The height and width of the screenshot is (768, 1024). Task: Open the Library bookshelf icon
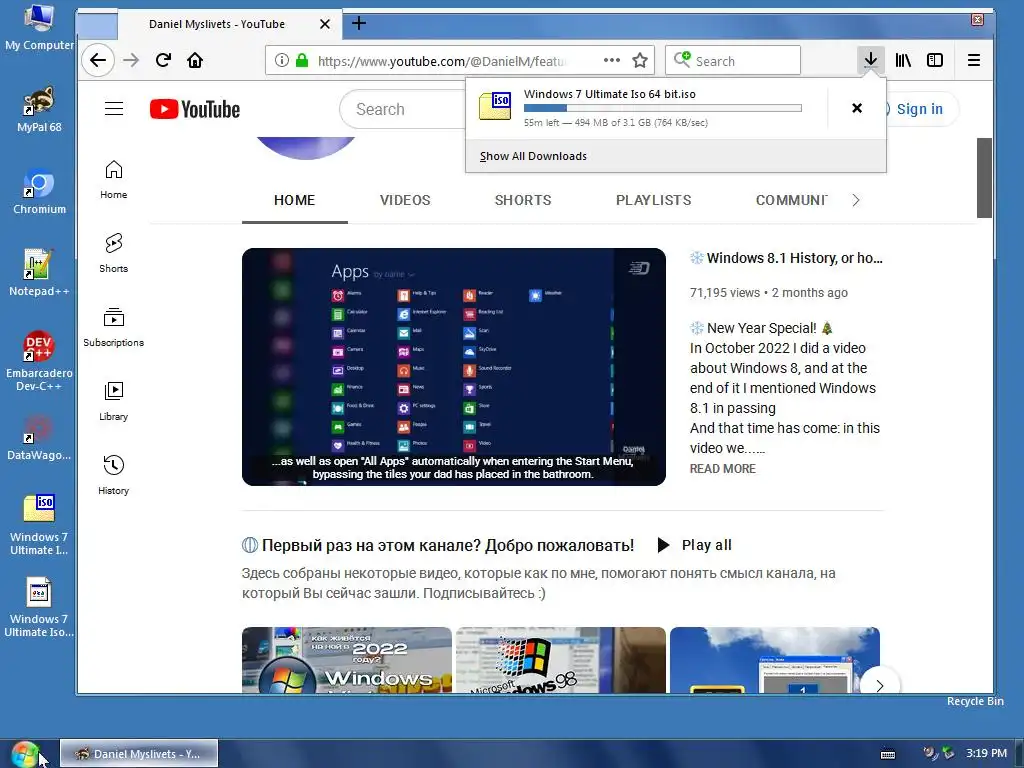pyautogui.click(x=903, y=61)
